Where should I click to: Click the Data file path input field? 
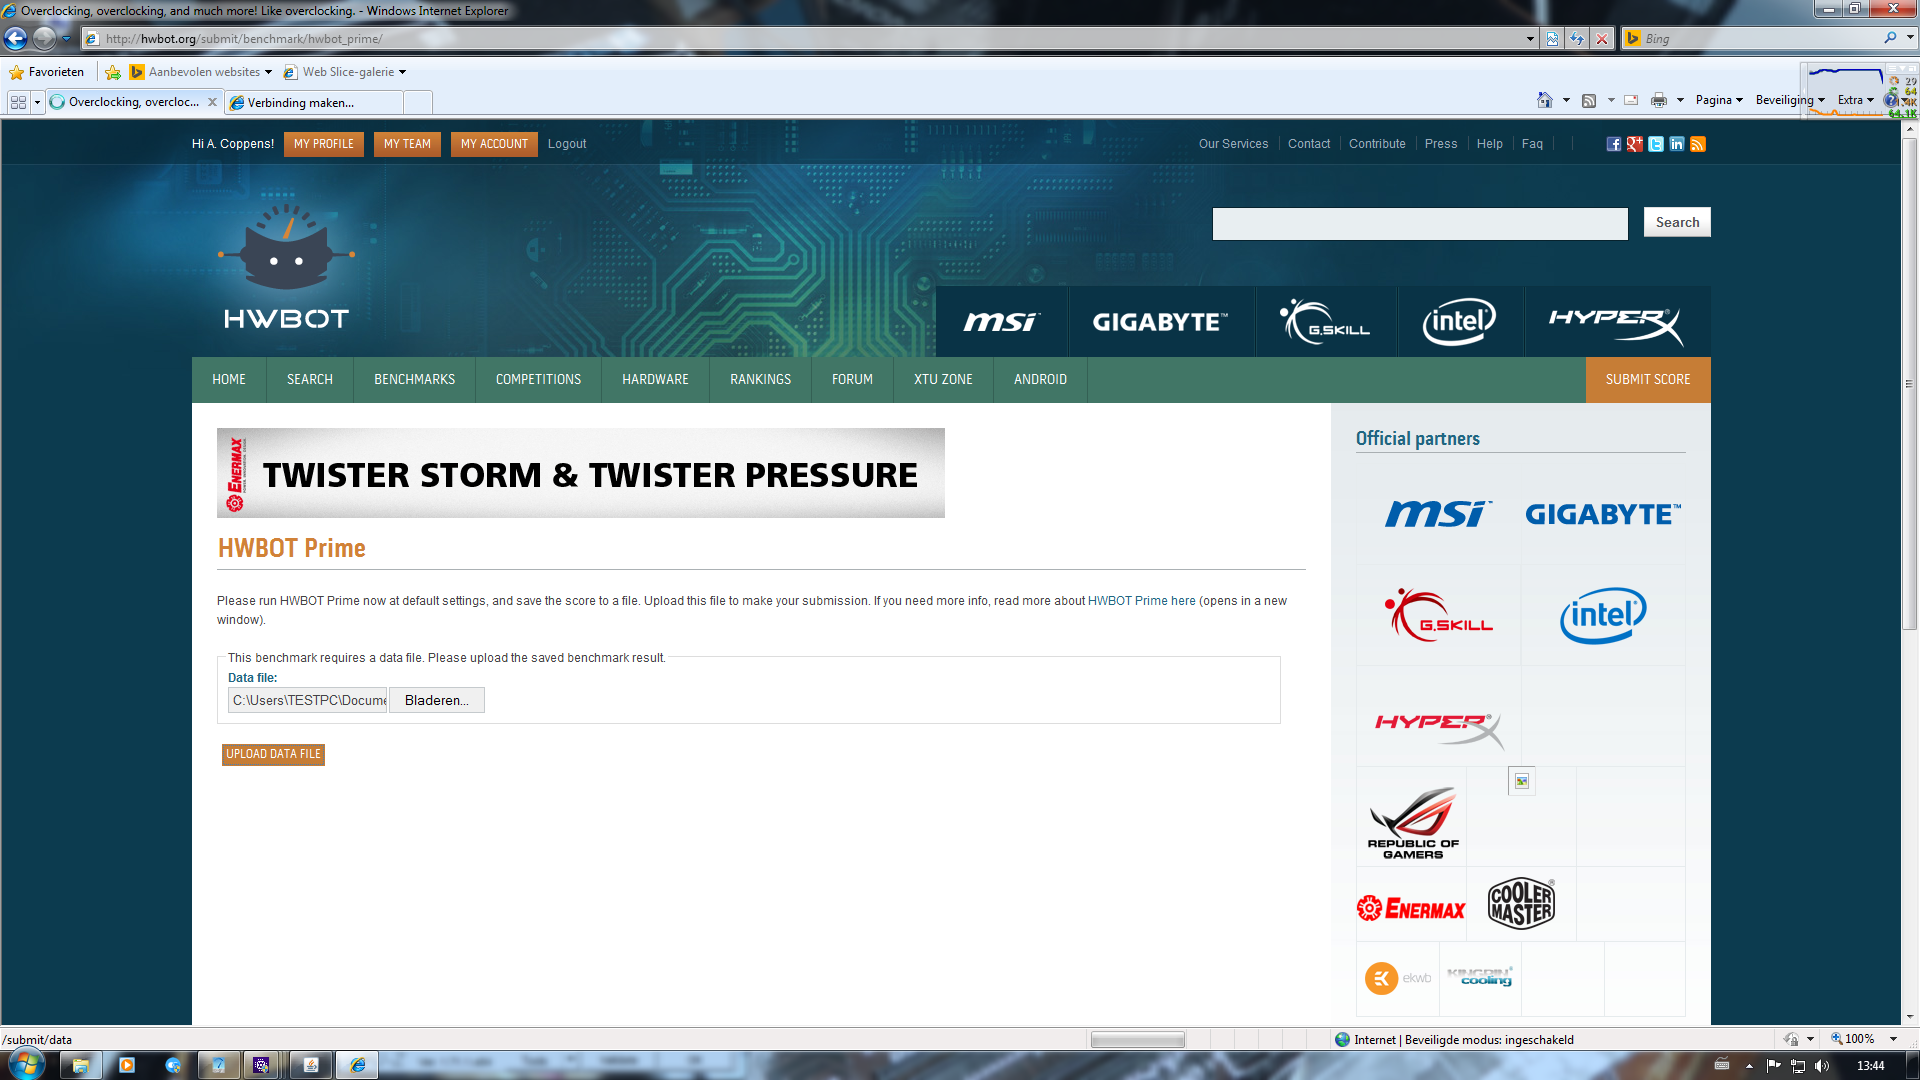[308, 700]
